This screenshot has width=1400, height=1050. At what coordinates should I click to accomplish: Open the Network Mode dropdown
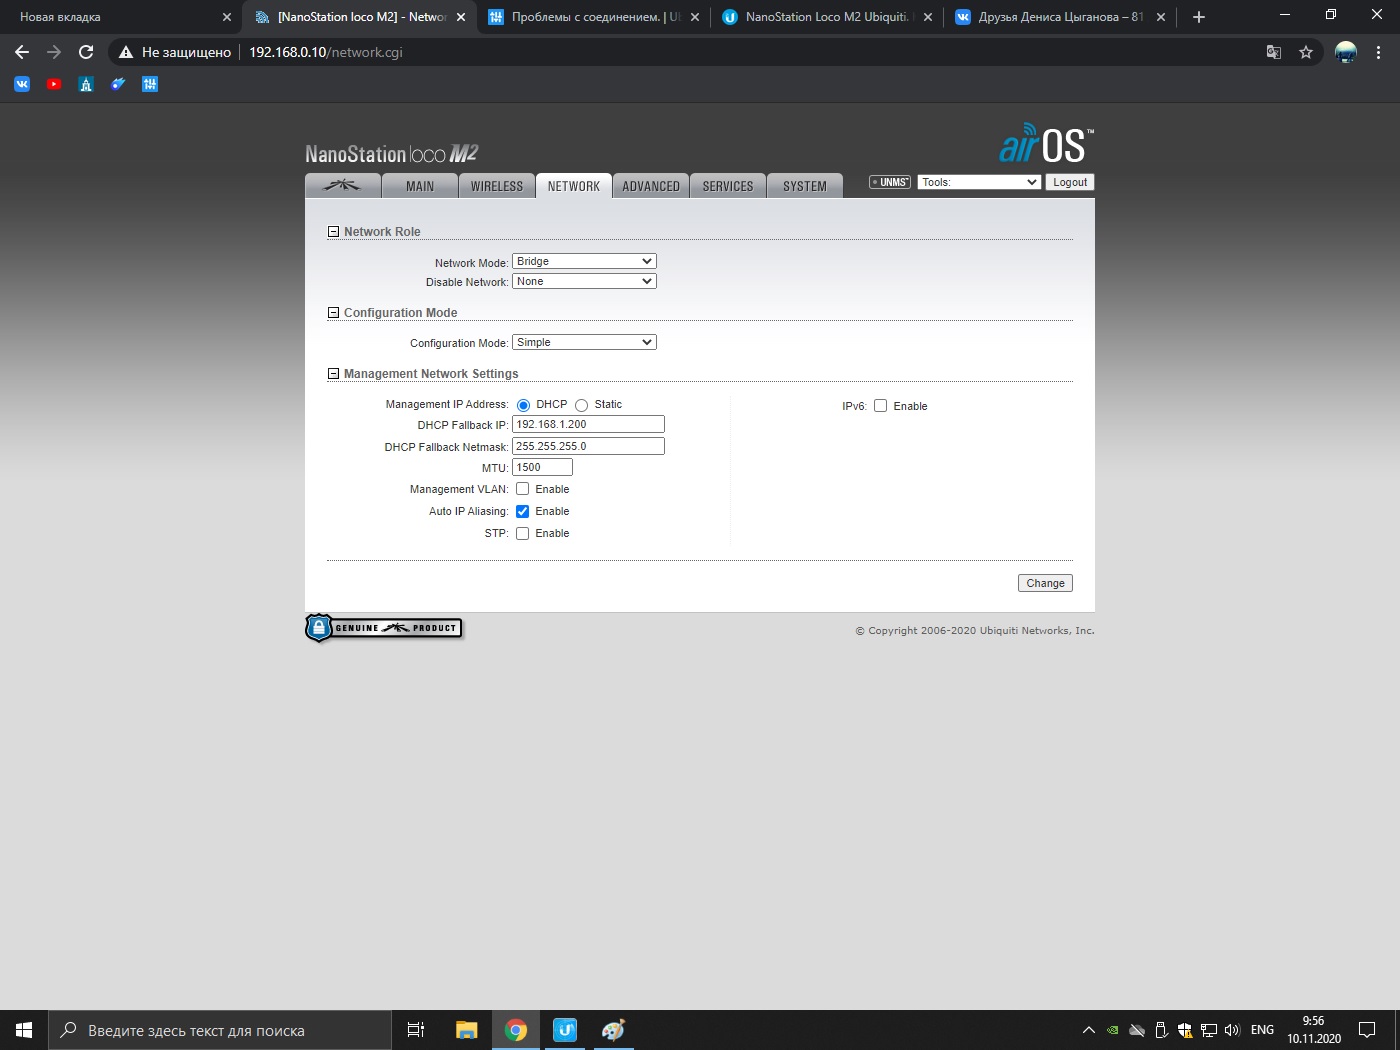584,261
